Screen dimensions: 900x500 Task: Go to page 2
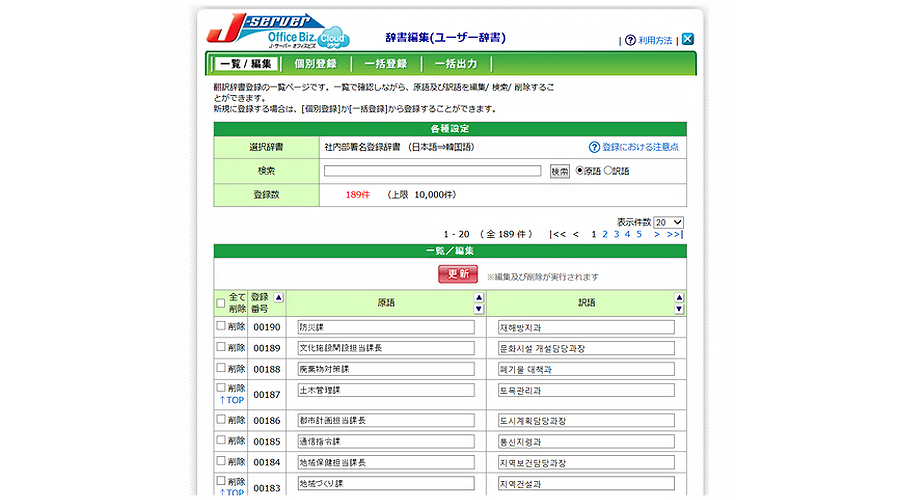pos(605,234)
